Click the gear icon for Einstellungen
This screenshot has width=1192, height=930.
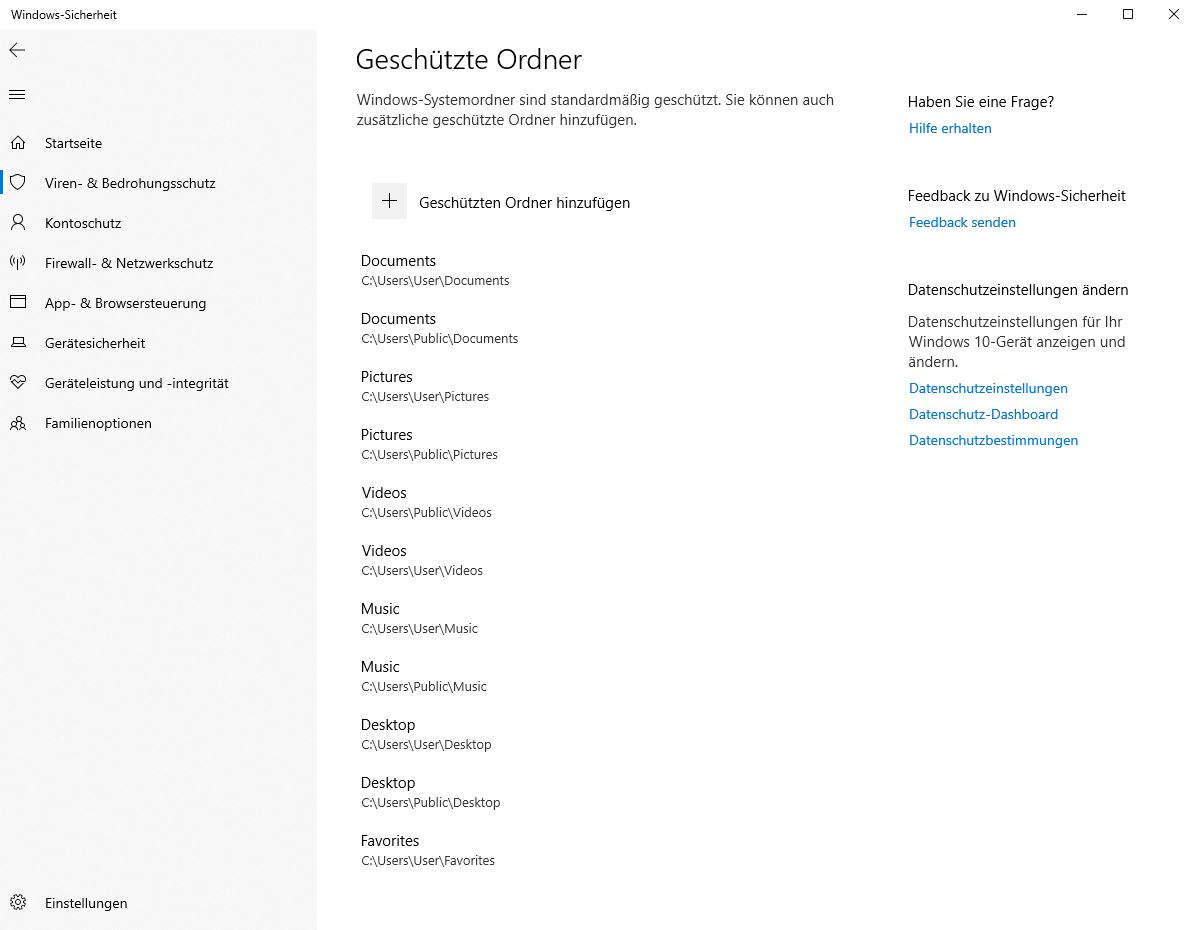tap(17, 903)
